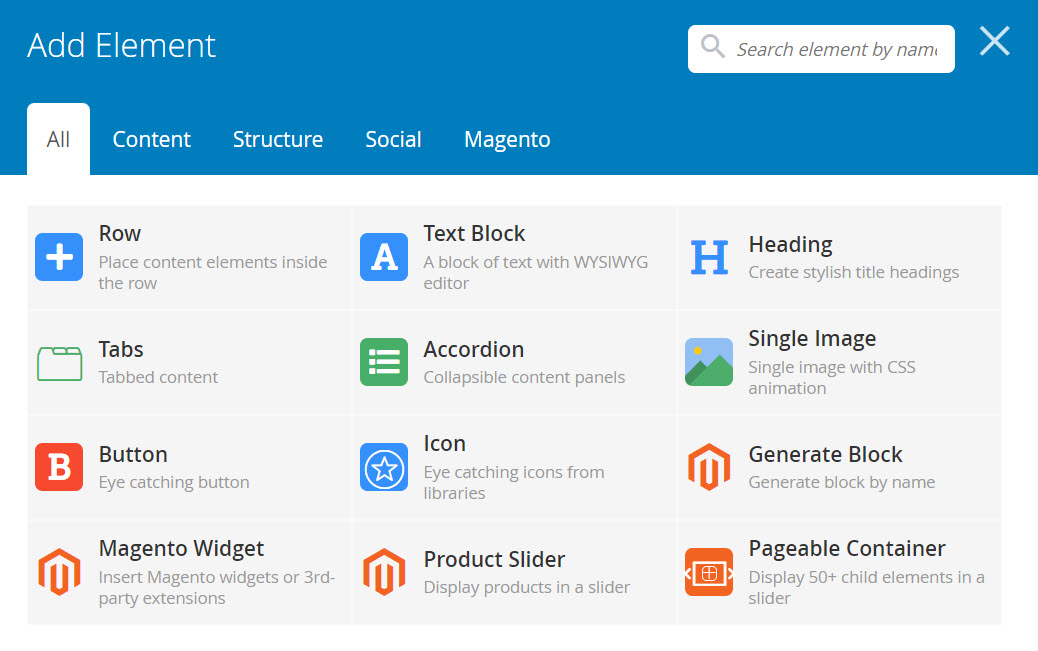Select the Single Image landscape icon
This screenshot has height=651, width=1038.
pos(709,362)
